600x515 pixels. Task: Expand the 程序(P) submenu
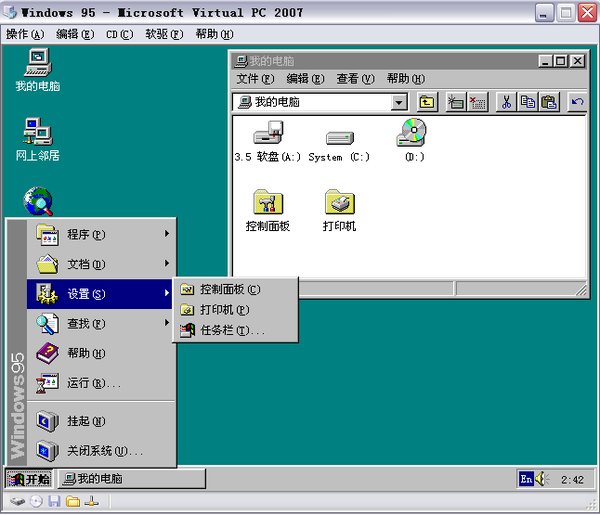101,234
